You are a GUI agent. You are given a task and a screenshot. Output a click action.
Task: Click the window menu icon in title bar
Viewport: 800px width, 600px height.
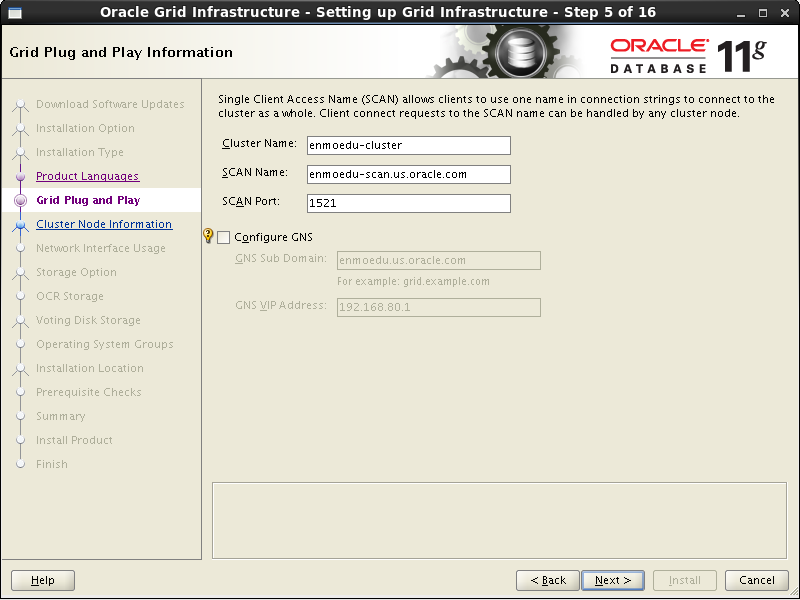tap(15, 13)
